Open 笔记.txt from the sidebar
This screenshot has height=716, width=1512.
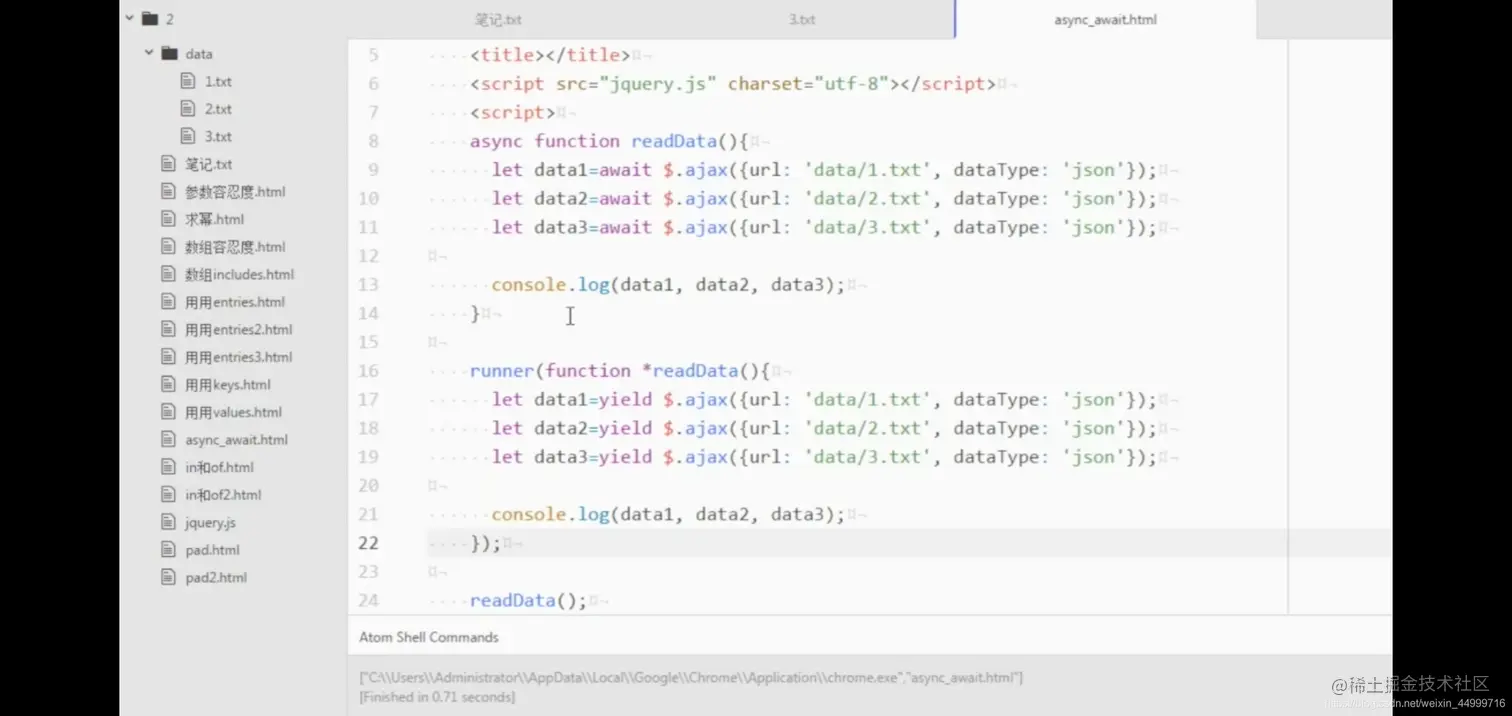pyautogui.click(x=208, y=164)
